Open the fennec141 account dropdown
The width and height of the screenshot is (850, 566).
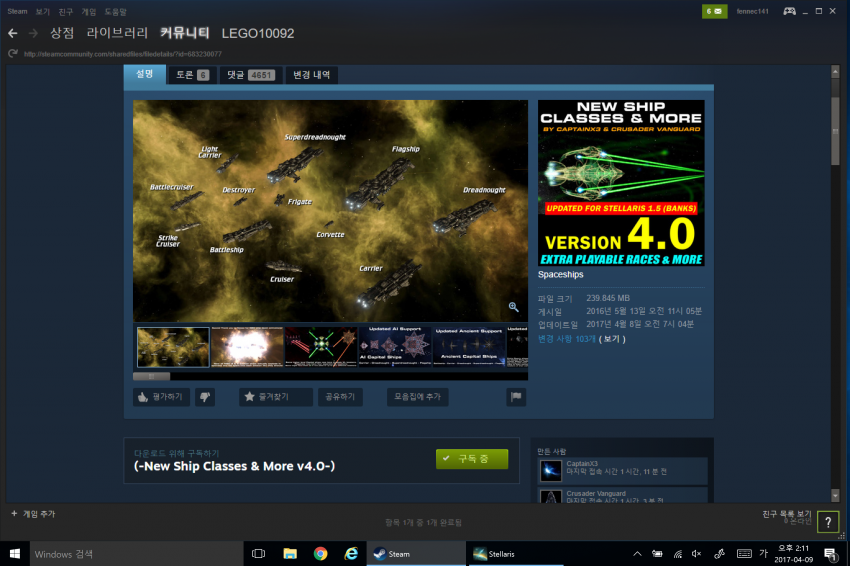click(x=752, y=11)
